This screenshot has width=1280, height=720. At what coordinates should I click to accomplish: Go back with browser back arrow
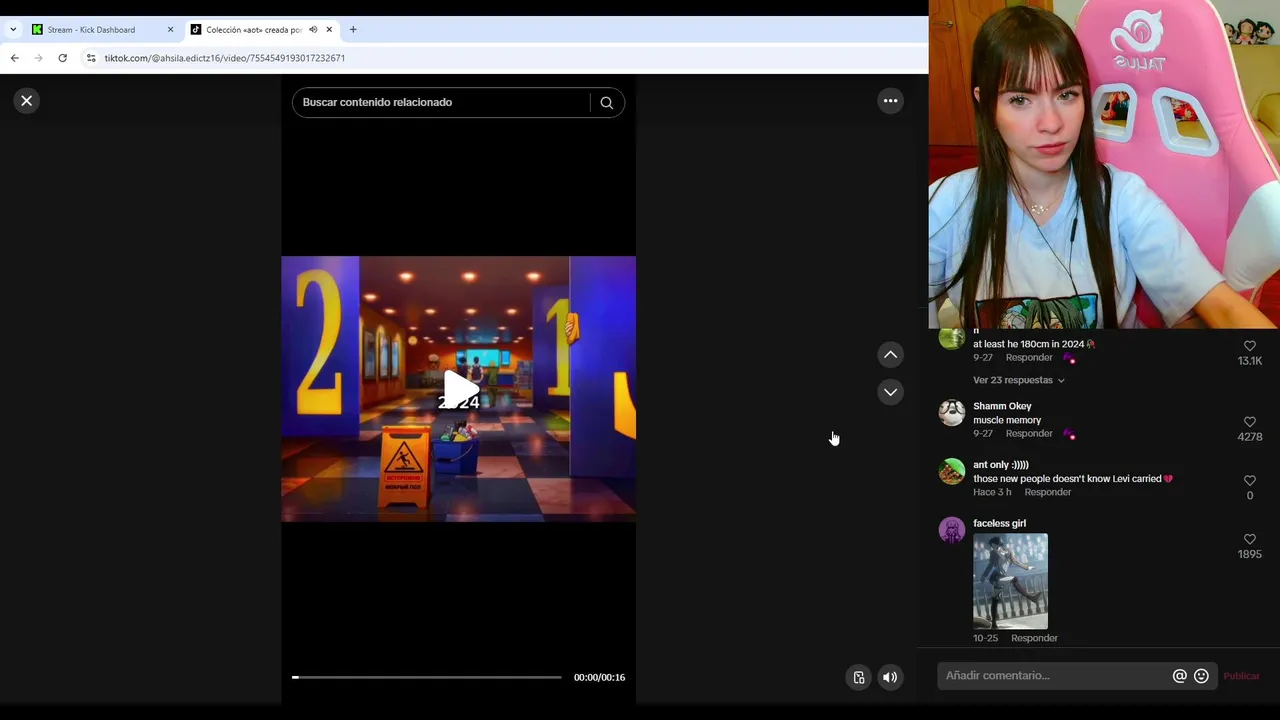click(x=15, y=58)
